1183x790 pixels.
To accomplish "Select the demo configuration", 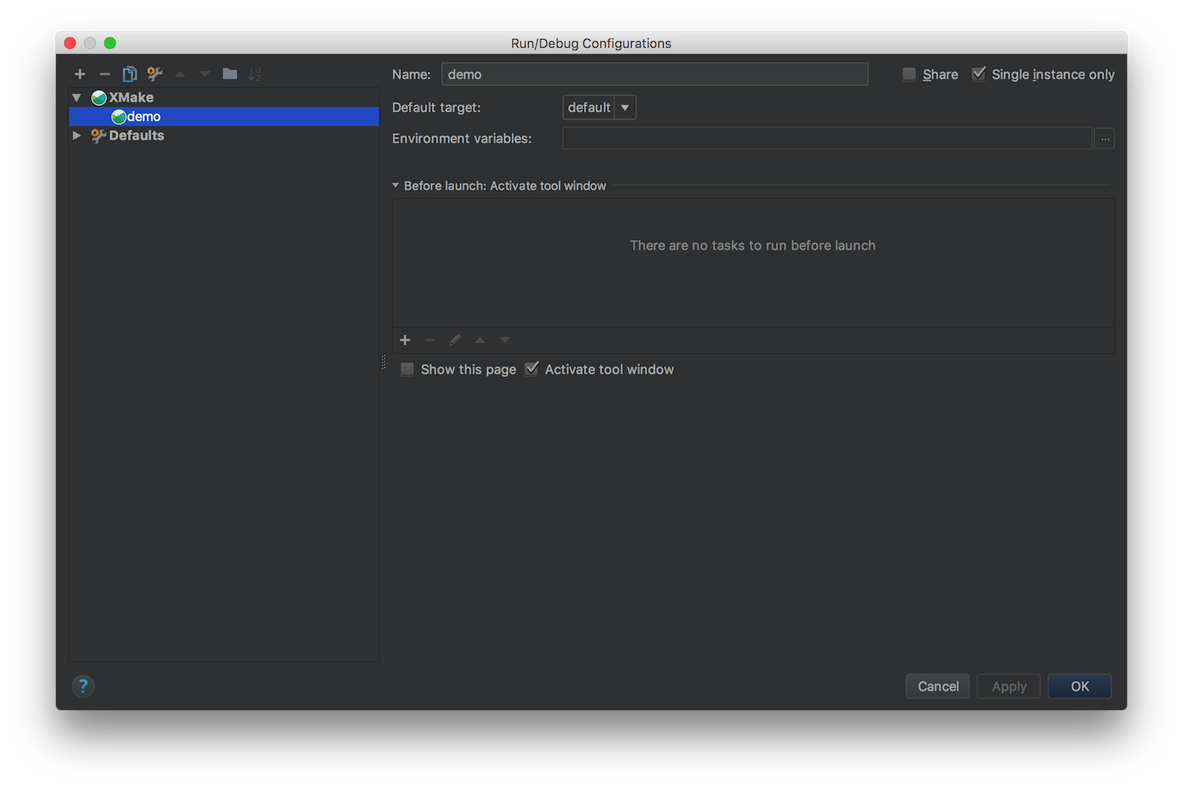I will 224,116.
